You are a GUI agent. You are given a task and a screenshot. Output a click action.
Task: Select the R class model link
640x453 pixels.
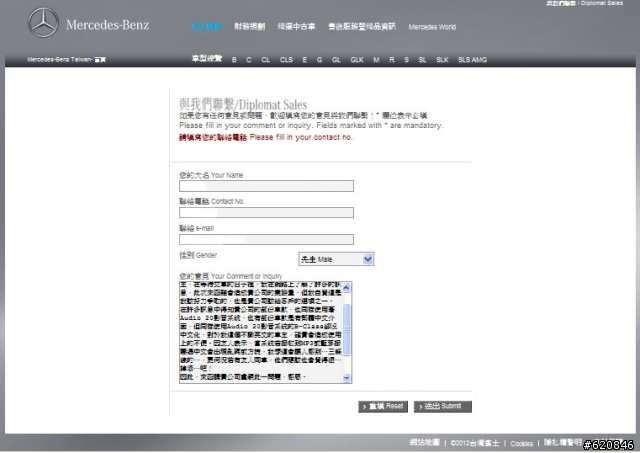pos(392,60)
